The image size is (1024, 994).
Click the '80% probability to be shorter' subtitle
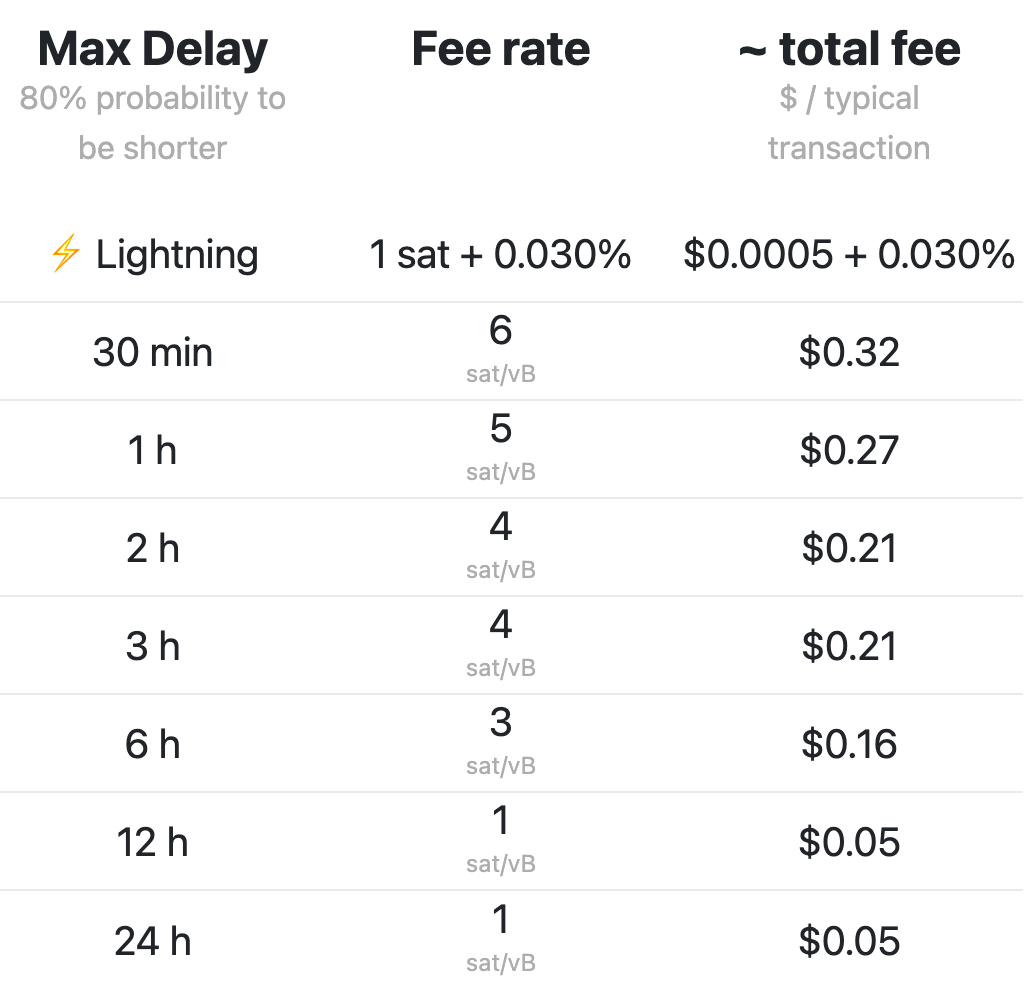[153, 123]
